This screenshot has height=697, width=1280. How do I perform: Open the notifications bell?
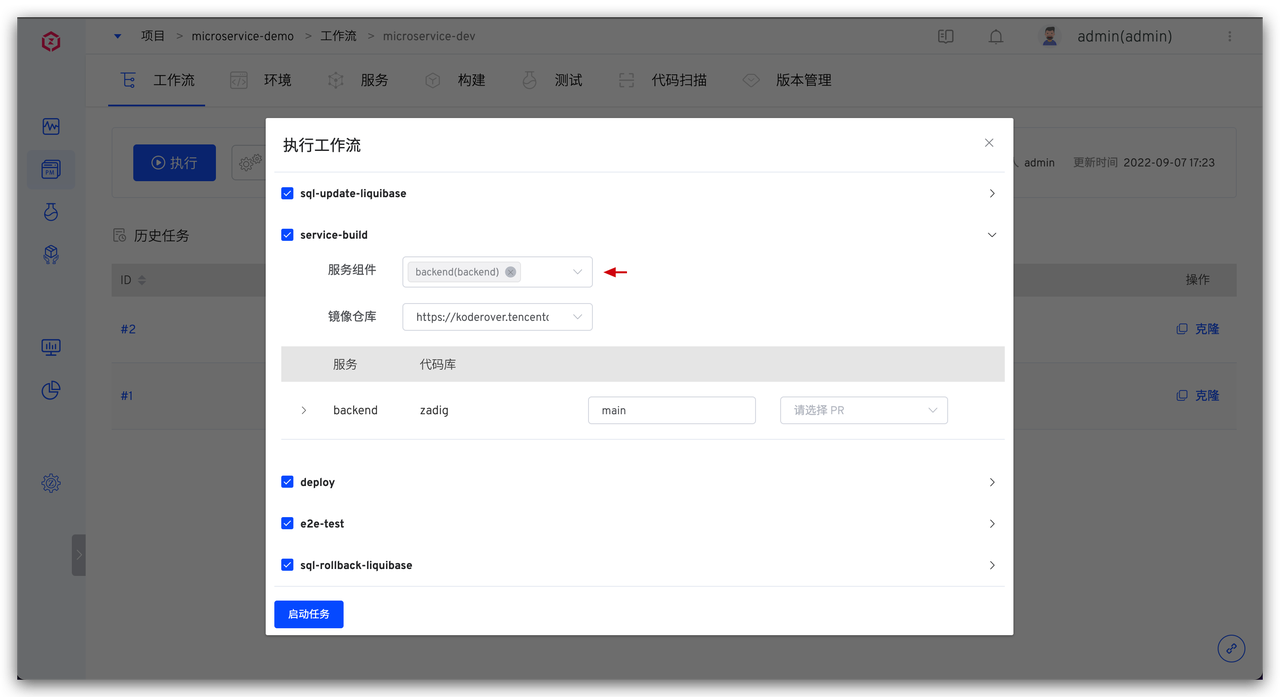click(996, 36)
